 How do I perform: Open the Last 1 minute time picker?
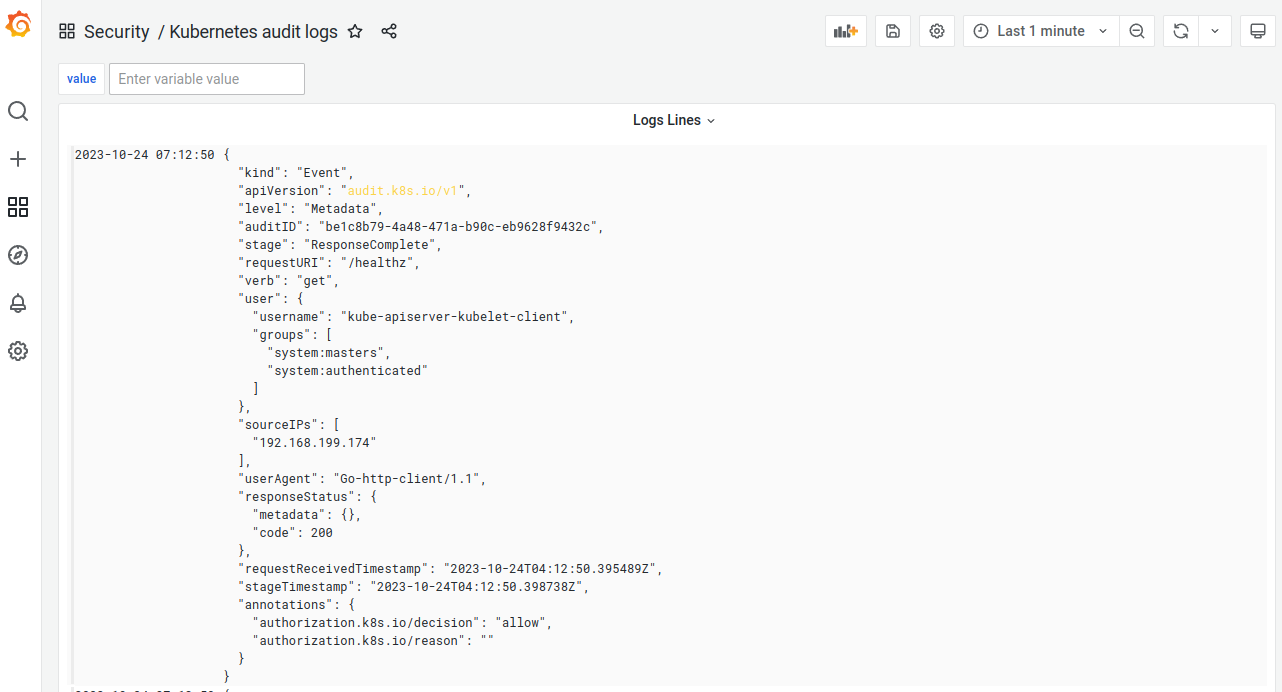tap(1040, 31)
